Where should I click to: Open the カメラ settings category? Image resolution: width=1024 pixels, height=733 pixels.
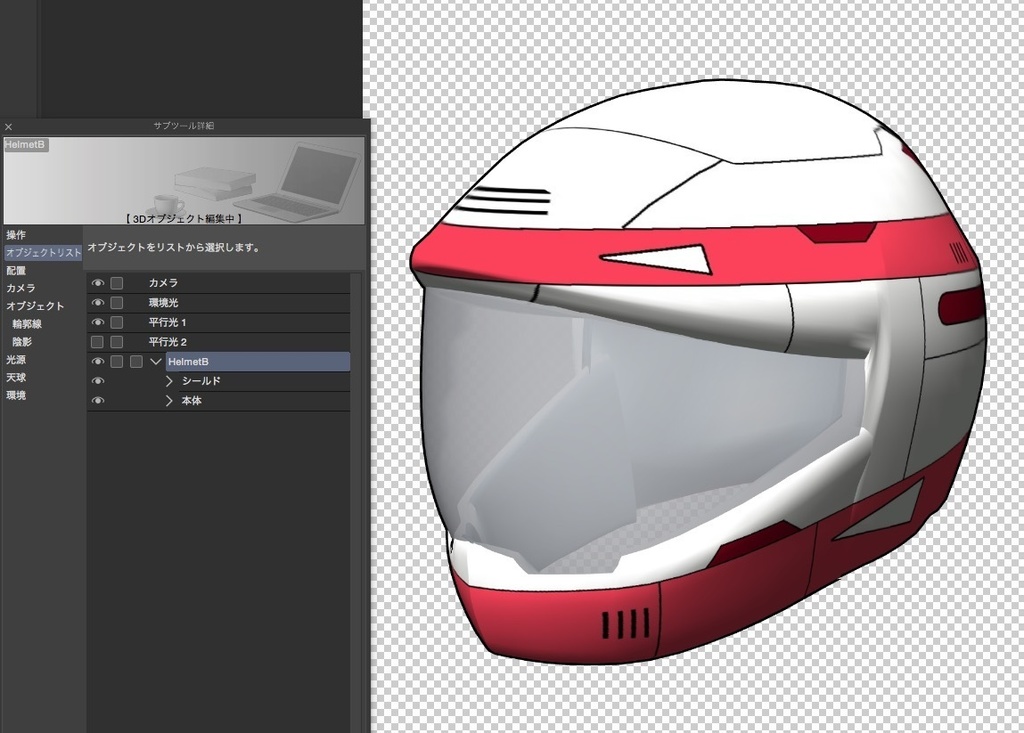click(21, 288)
